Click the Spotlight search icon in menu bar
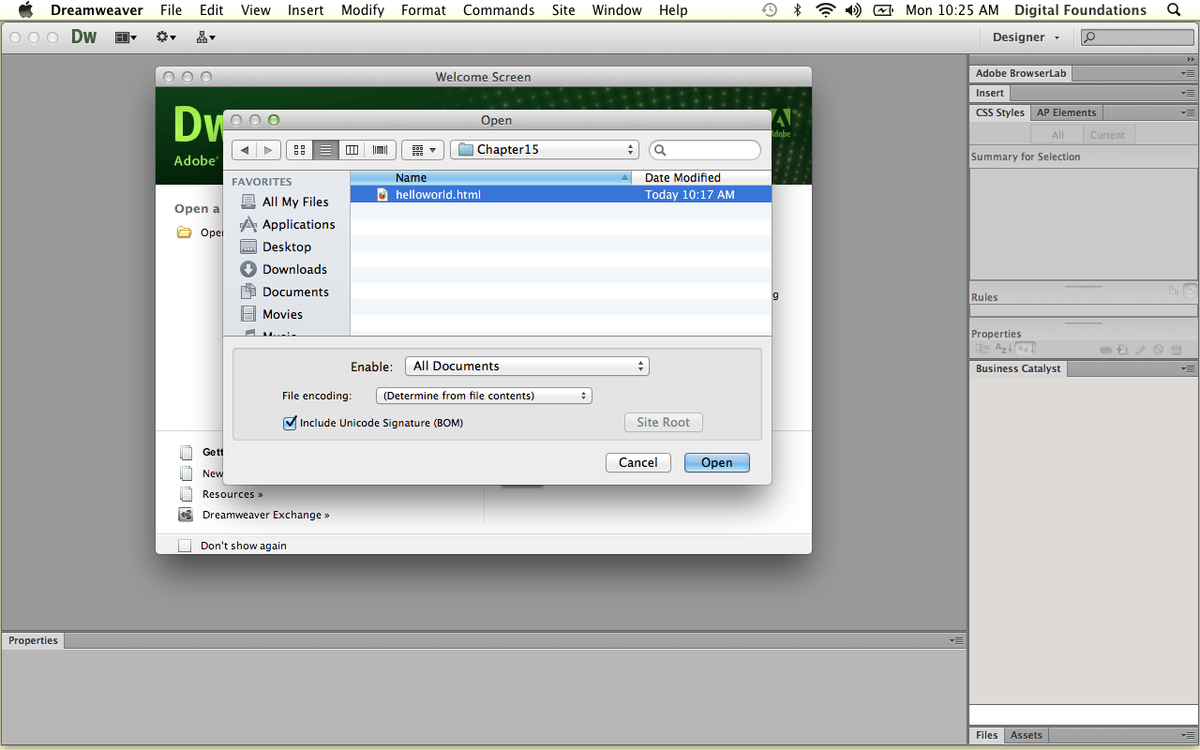 click(x=1173, y=10)
